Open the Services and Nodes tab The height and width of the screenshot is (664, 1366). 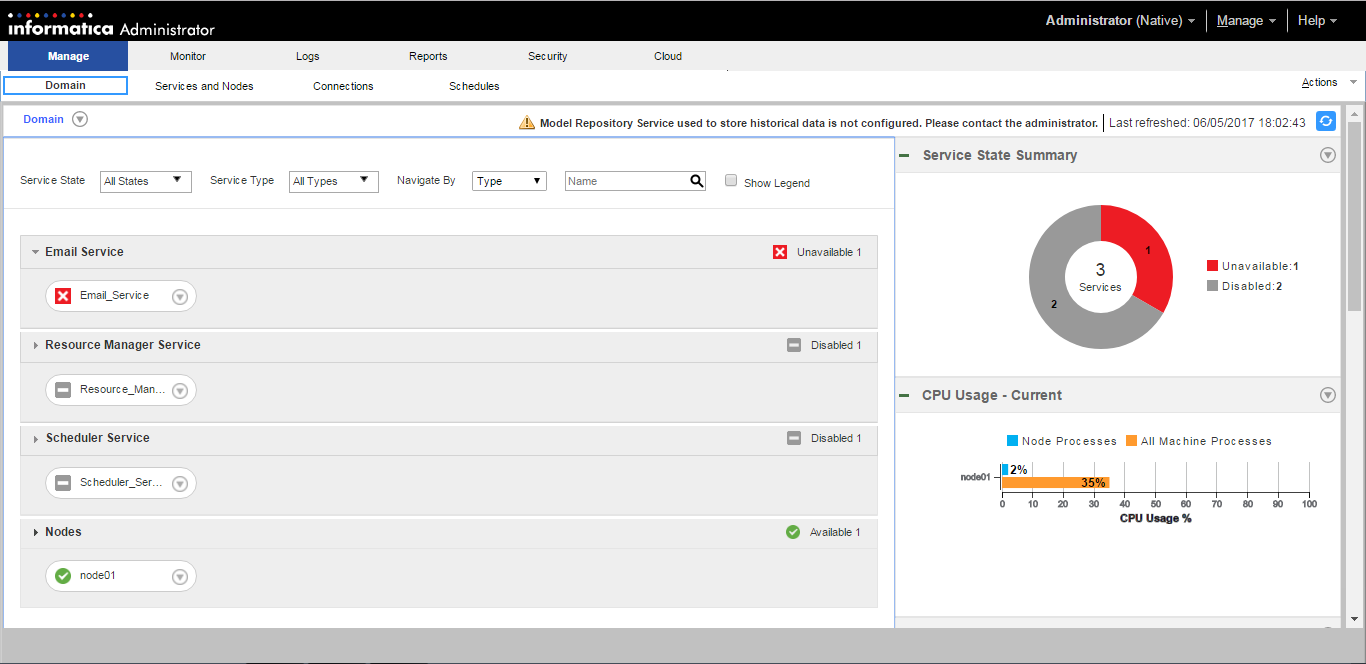coord(204,86)
